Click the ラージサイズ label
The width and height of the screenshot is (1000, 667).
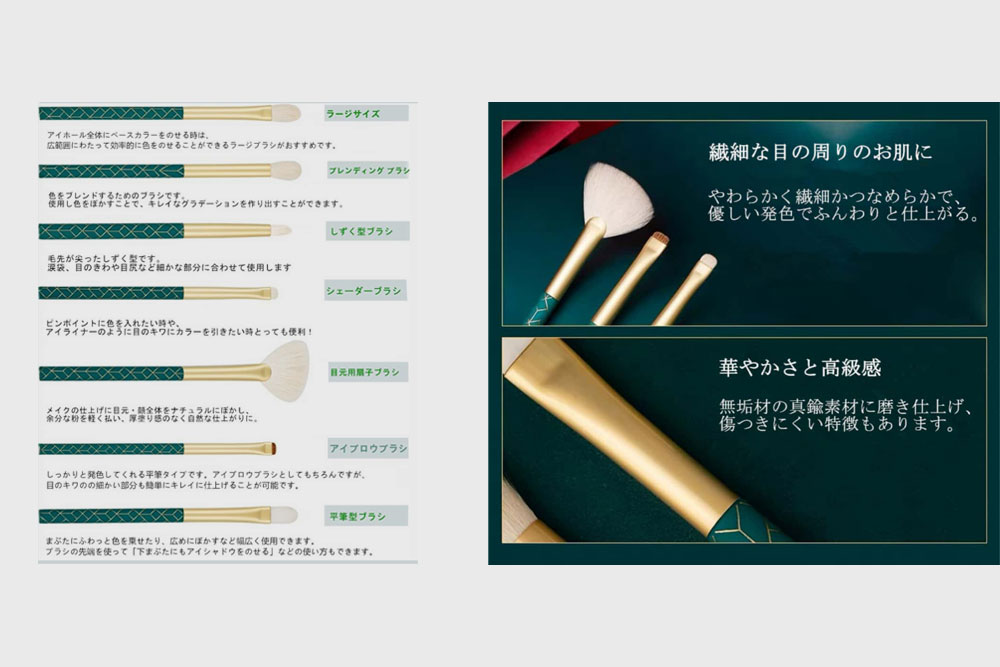tap(355, 114)
